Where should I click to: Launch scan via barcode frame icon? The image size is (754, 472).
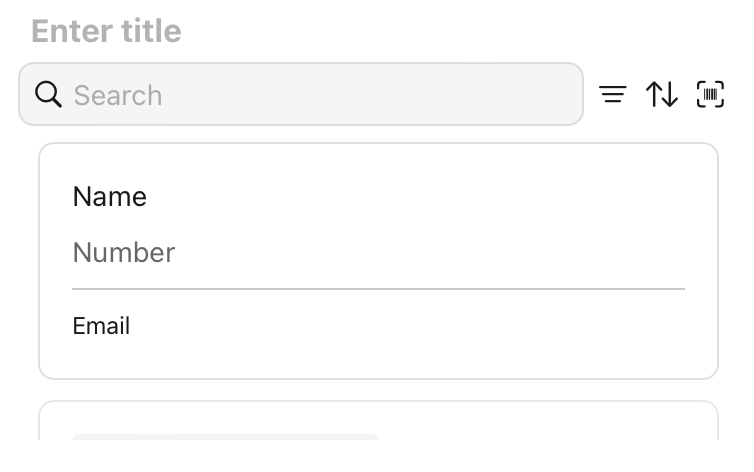point(710,95)
